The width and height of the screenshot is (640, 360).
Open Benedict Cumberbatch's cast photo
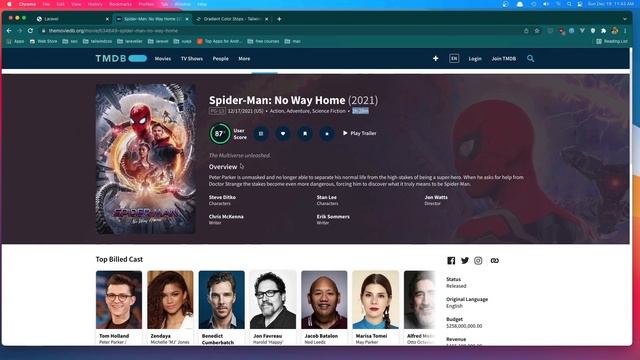[x=222, y=300]
